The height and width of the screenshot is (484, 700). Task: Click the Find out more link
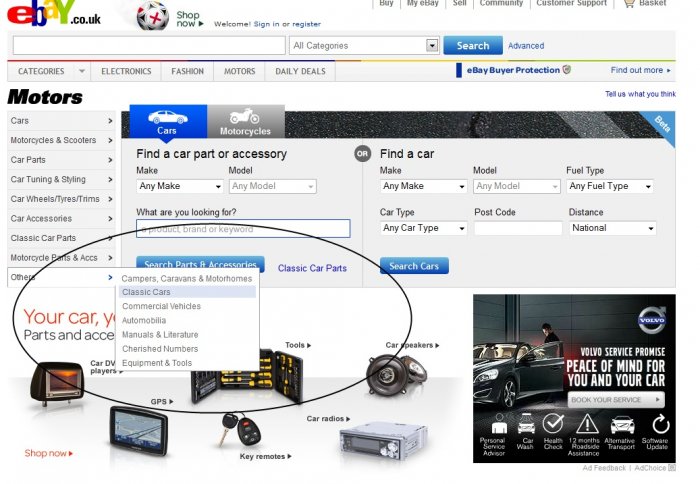[x=640, y=70]
